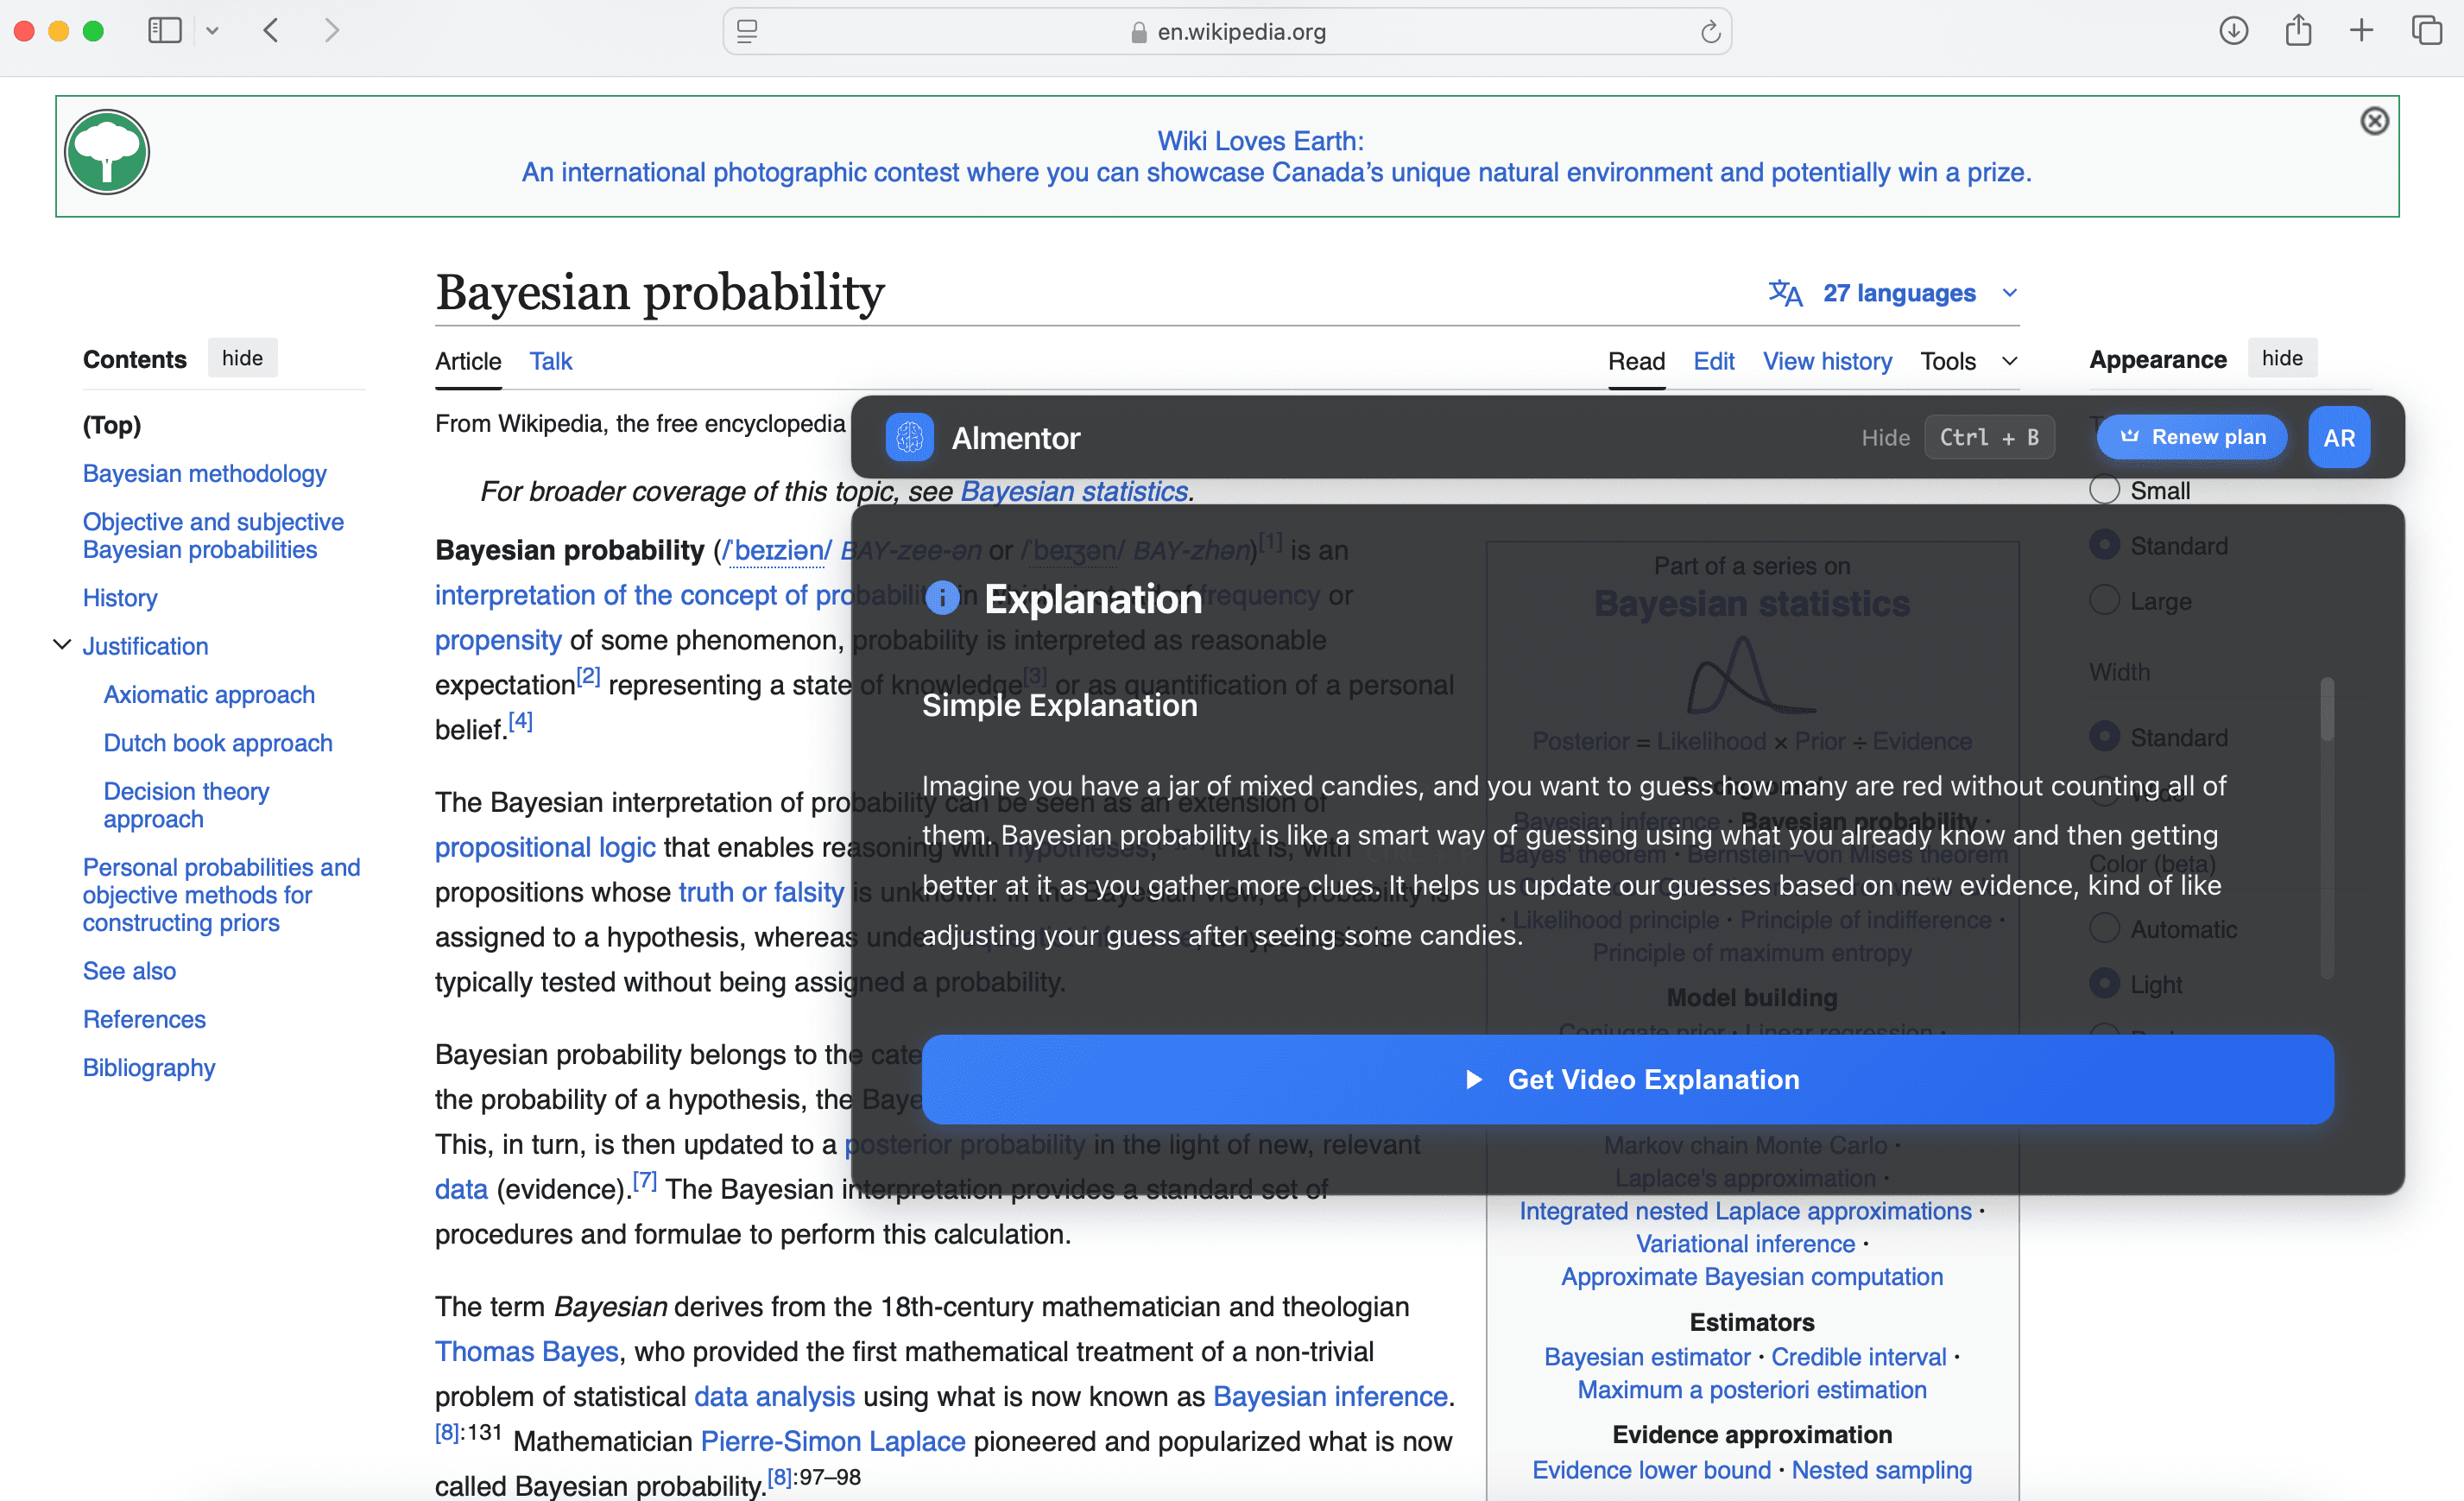Image resolution: width=2464 pixels, height=1501 pixels.
Task: Open Bayesian methodology contents entry
Action: pos(205,473)
